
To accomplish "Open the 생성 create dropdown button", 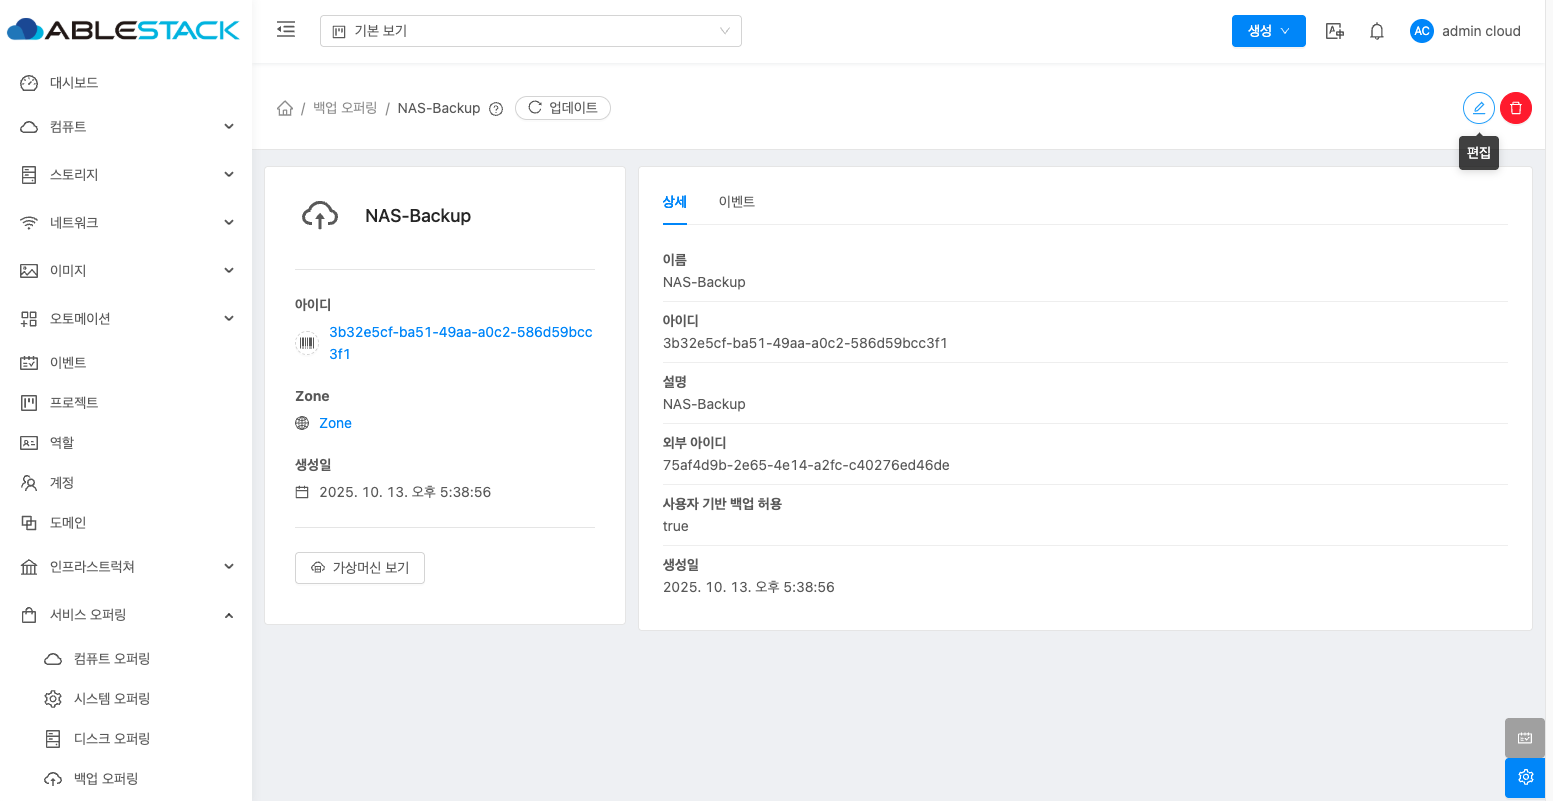I will [1268, 31].
